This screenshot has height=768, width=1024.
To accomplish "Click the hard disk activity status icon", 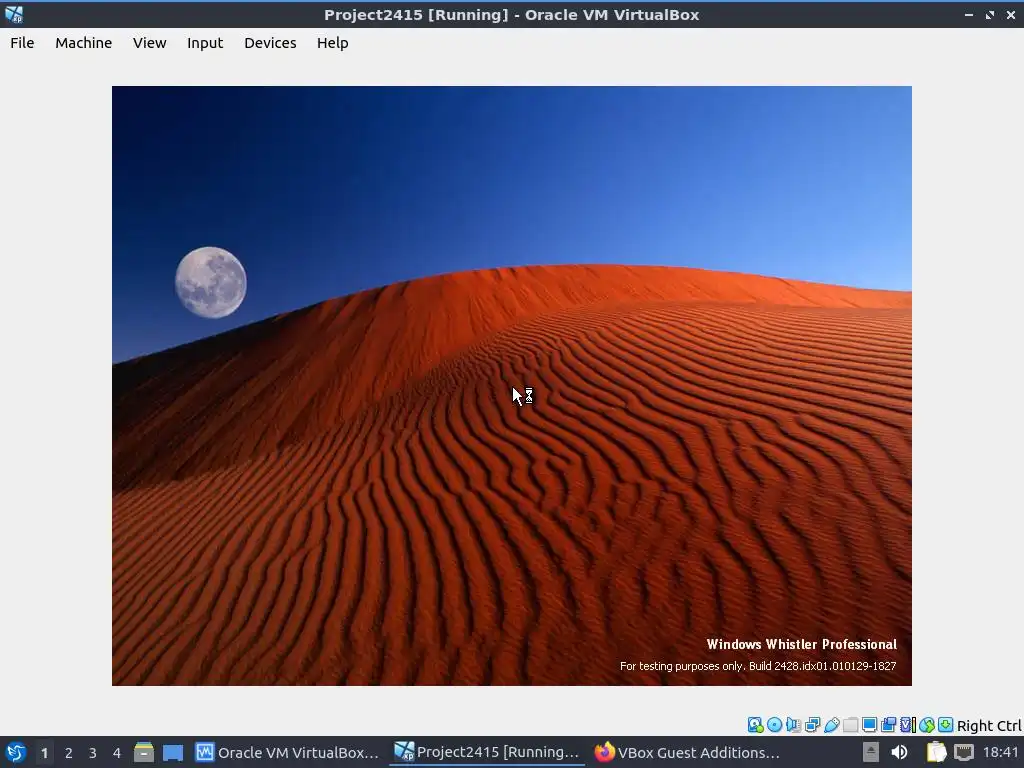I will point(756,725).
